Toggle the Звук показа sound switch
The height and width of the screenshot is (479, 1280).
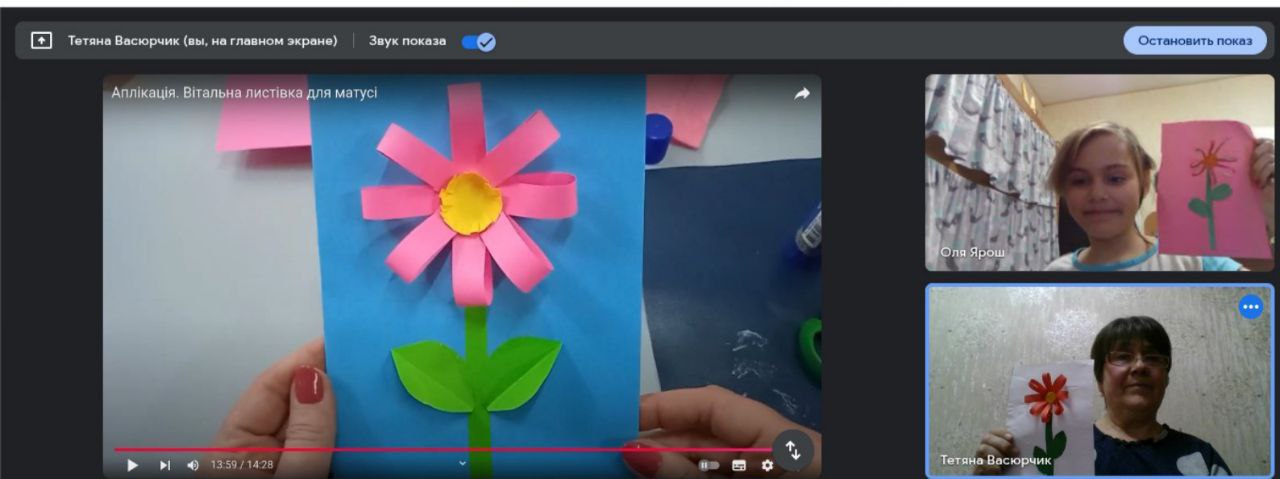(x=479, y=42)
